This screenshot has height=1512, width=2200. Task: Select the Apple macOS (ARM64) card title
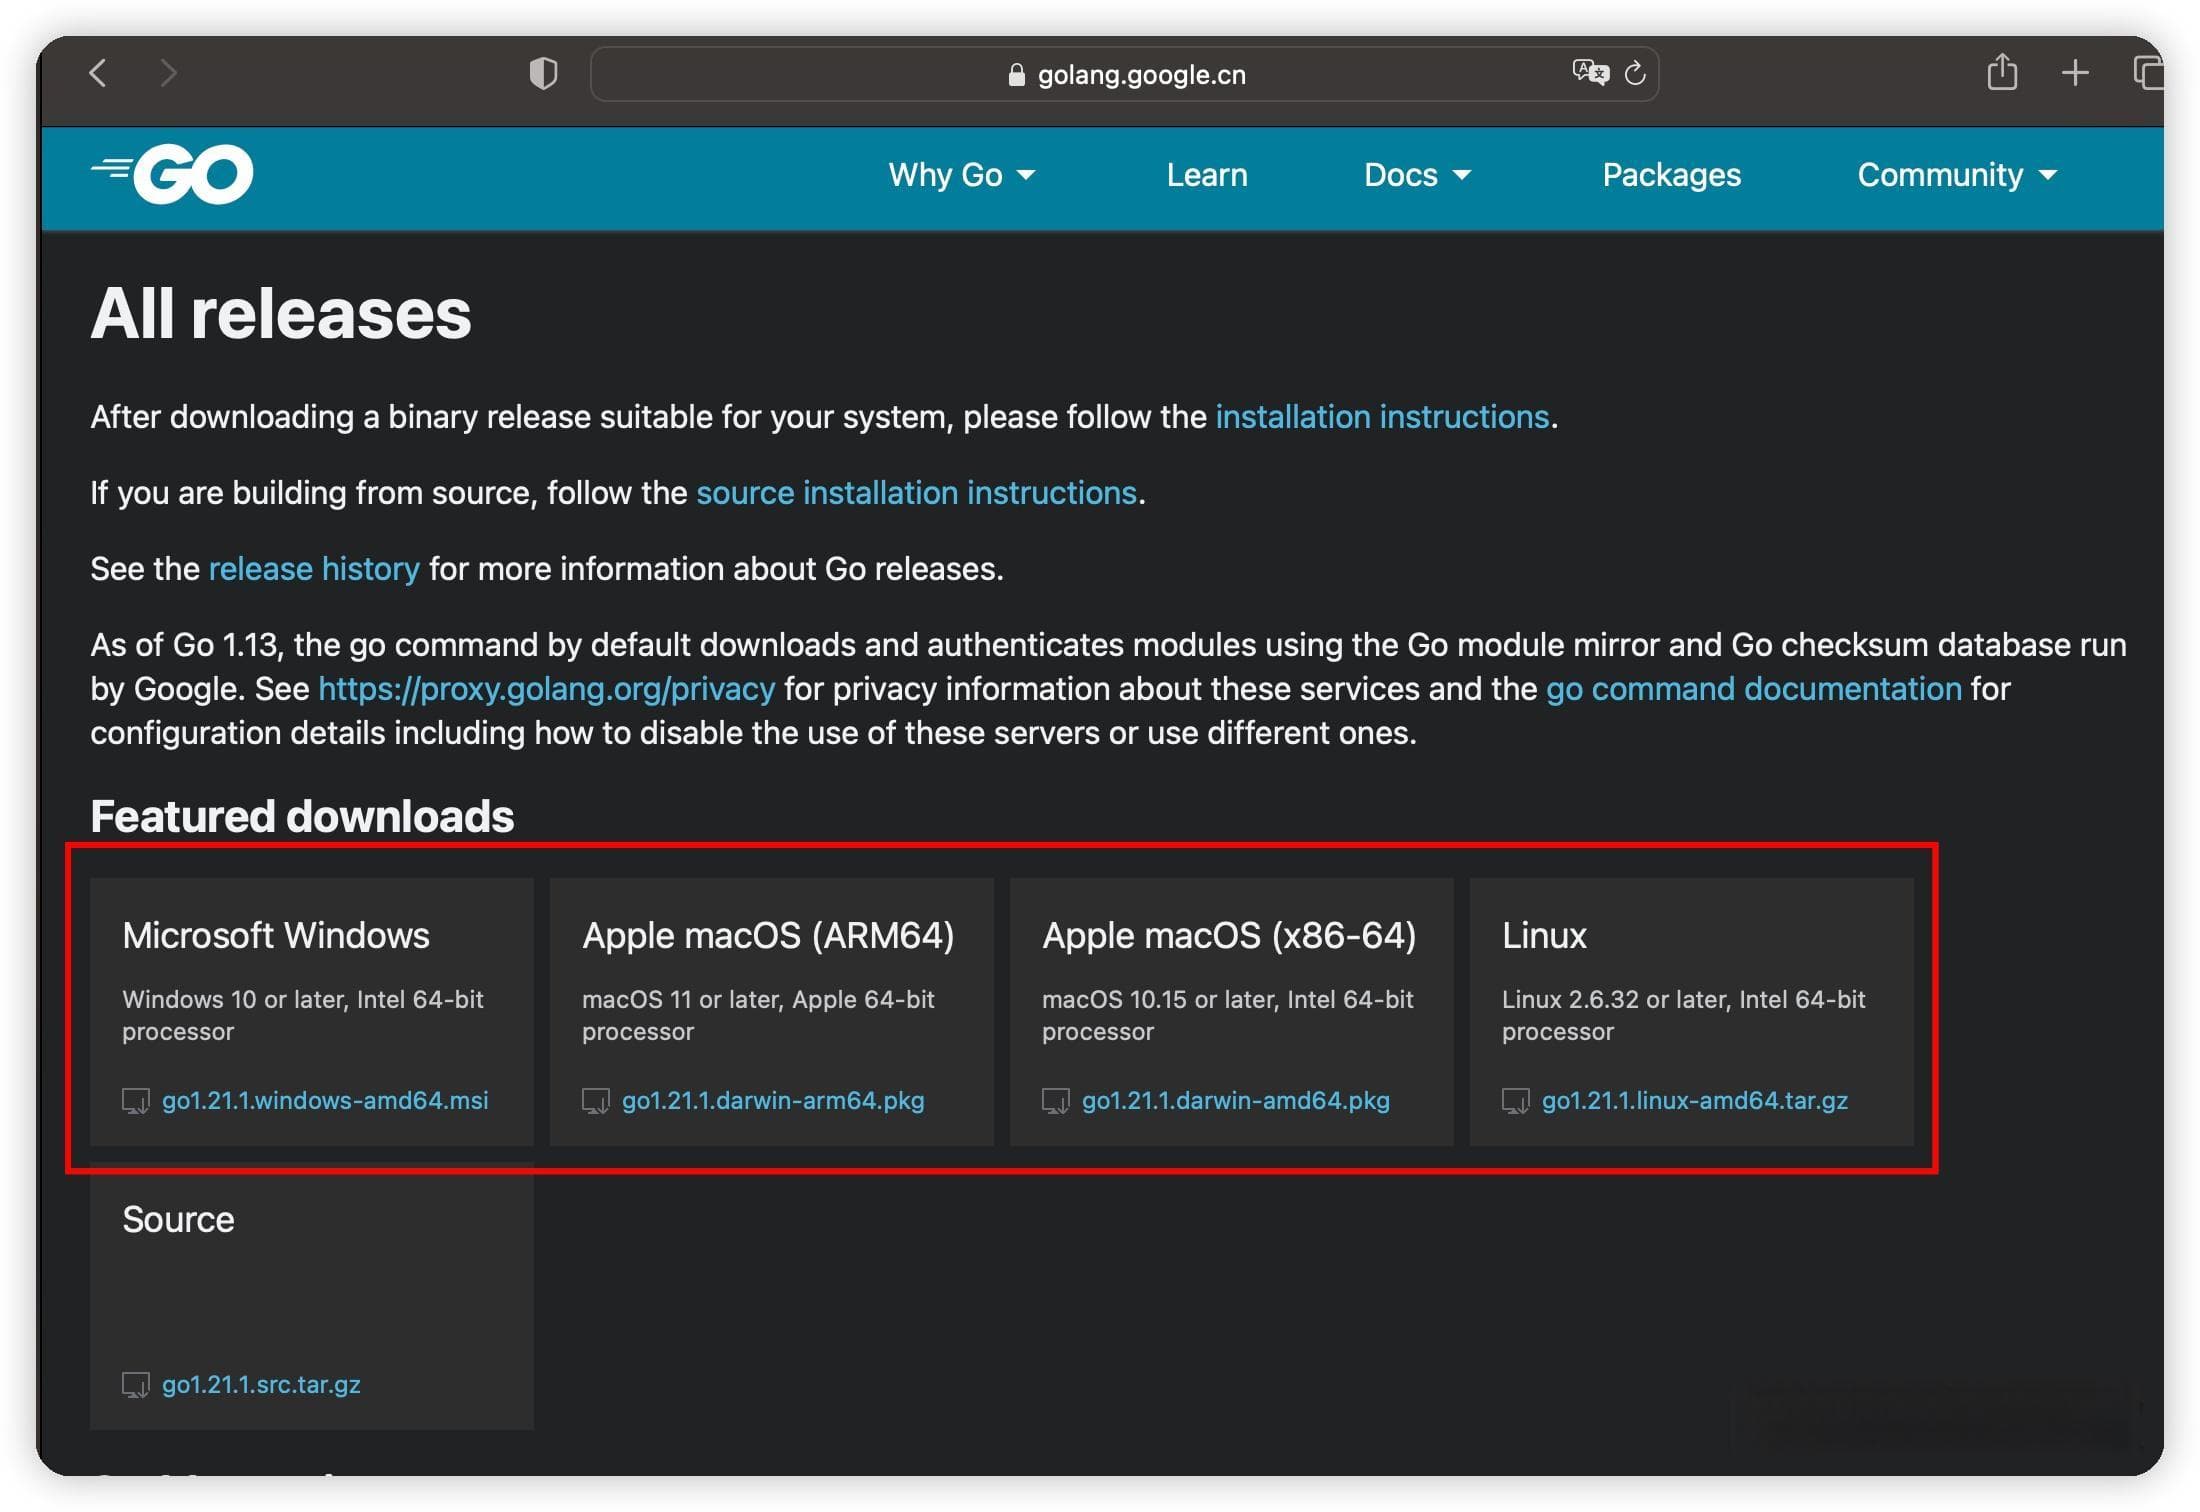[768, 936]
